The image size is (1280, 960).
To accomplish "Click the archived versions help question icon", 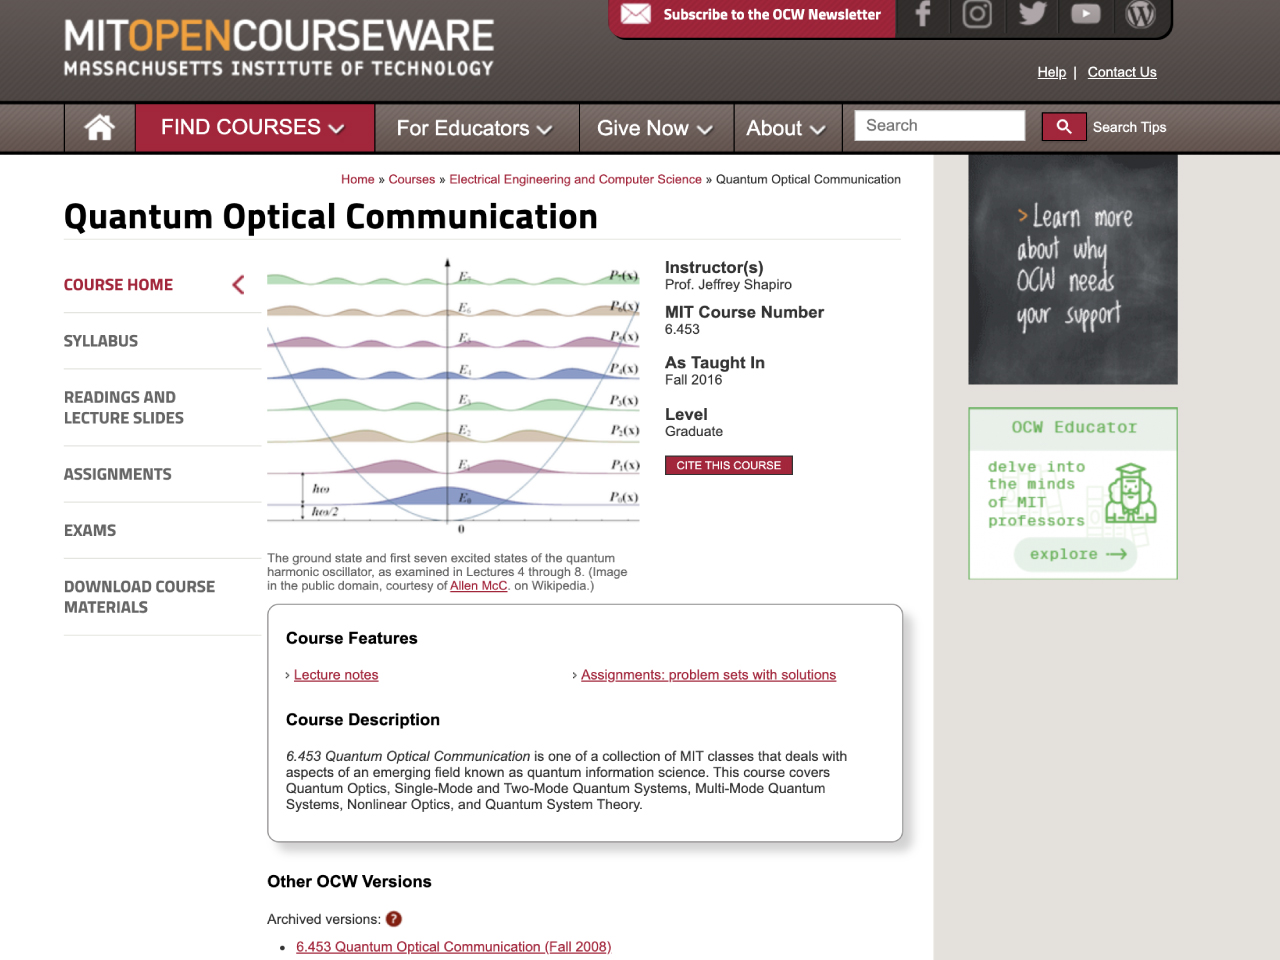I will [394, 919].
